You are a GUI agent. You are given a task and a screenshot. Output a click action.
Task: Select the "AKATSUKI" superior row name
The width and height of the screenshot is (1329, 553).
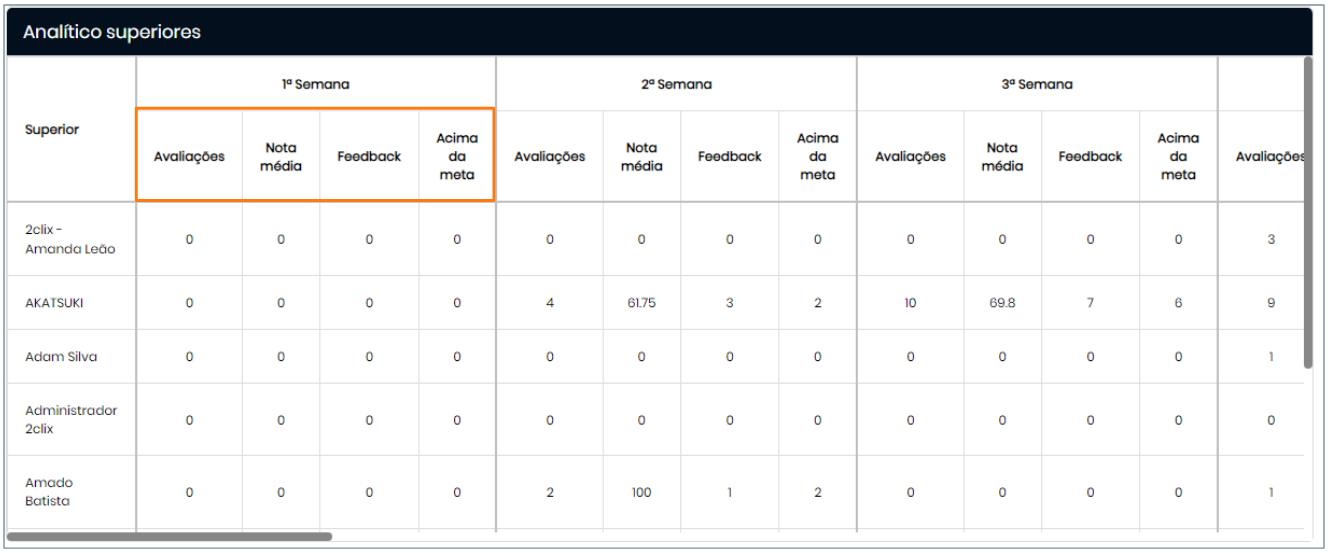pos(54,303)
